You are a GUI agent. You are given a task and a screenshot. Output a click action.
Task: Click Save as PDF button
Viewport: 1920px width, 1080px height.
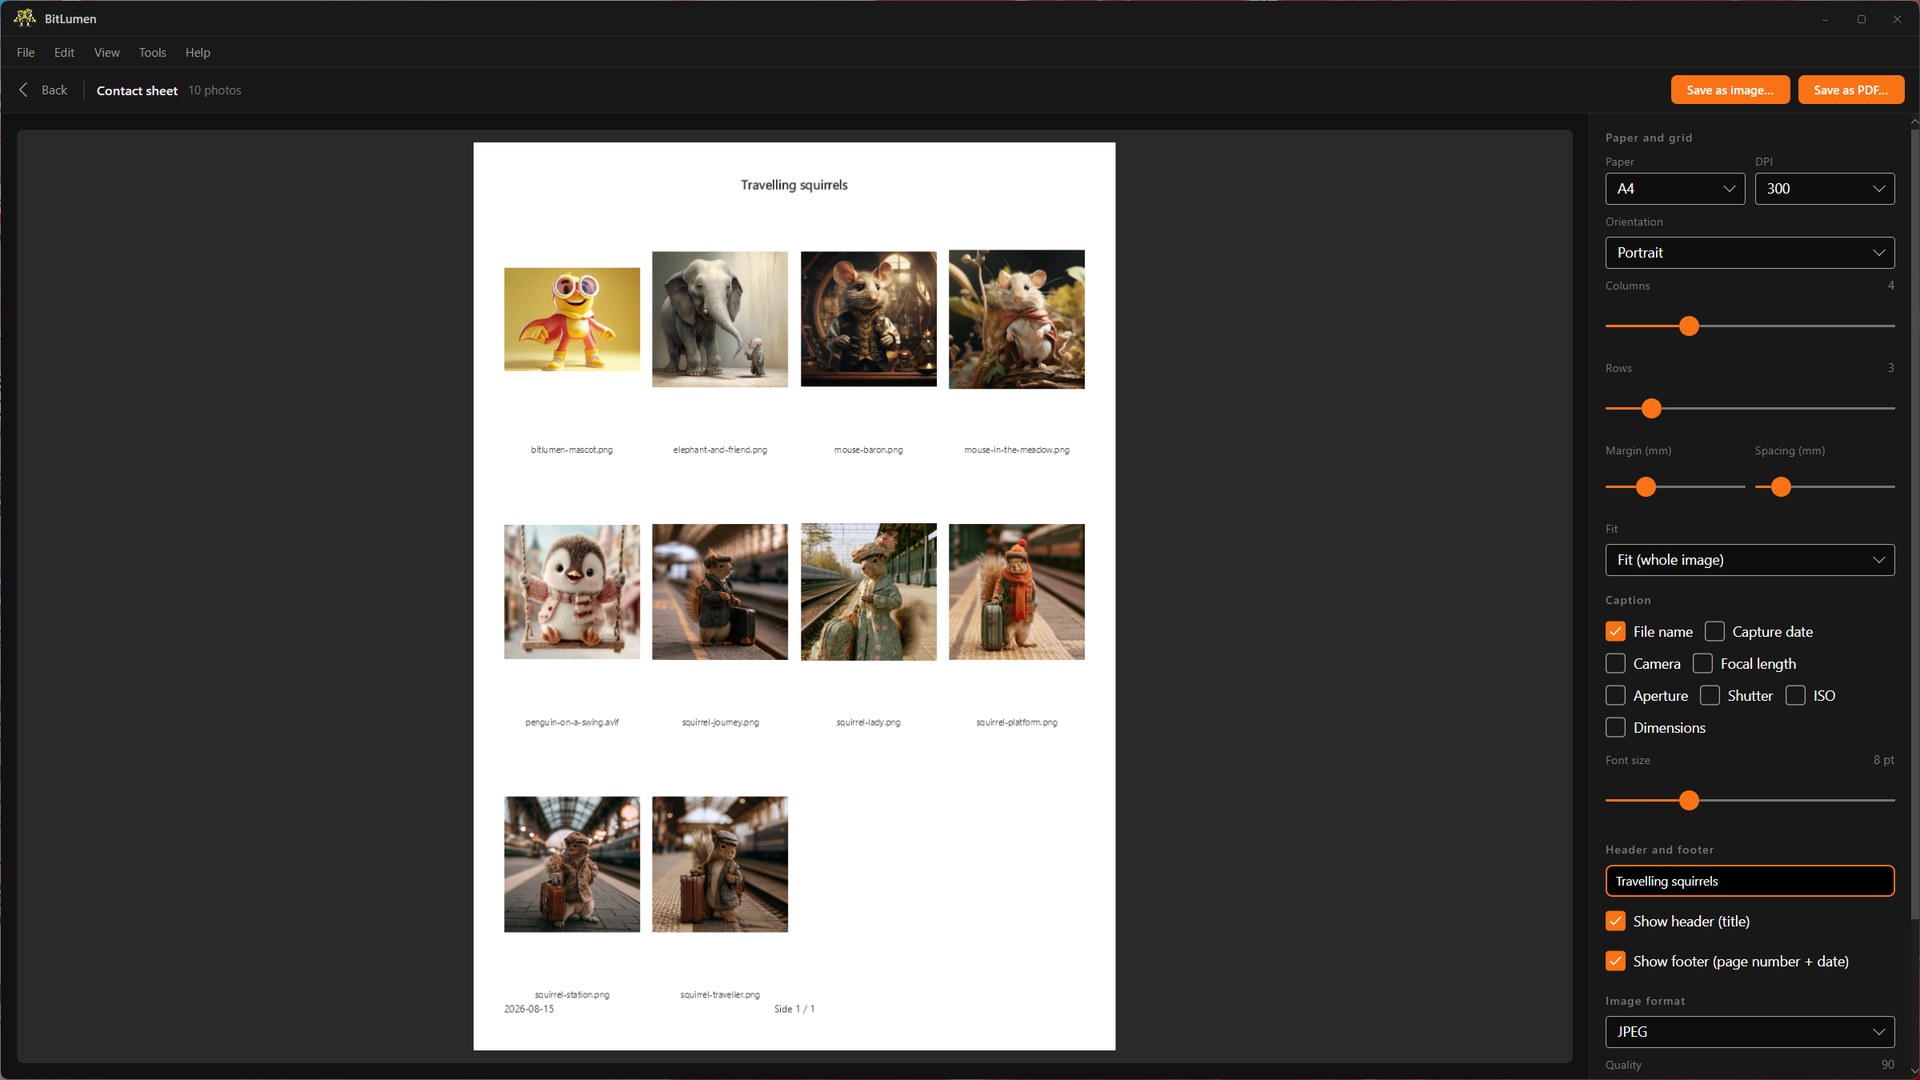coord(1851,90)
